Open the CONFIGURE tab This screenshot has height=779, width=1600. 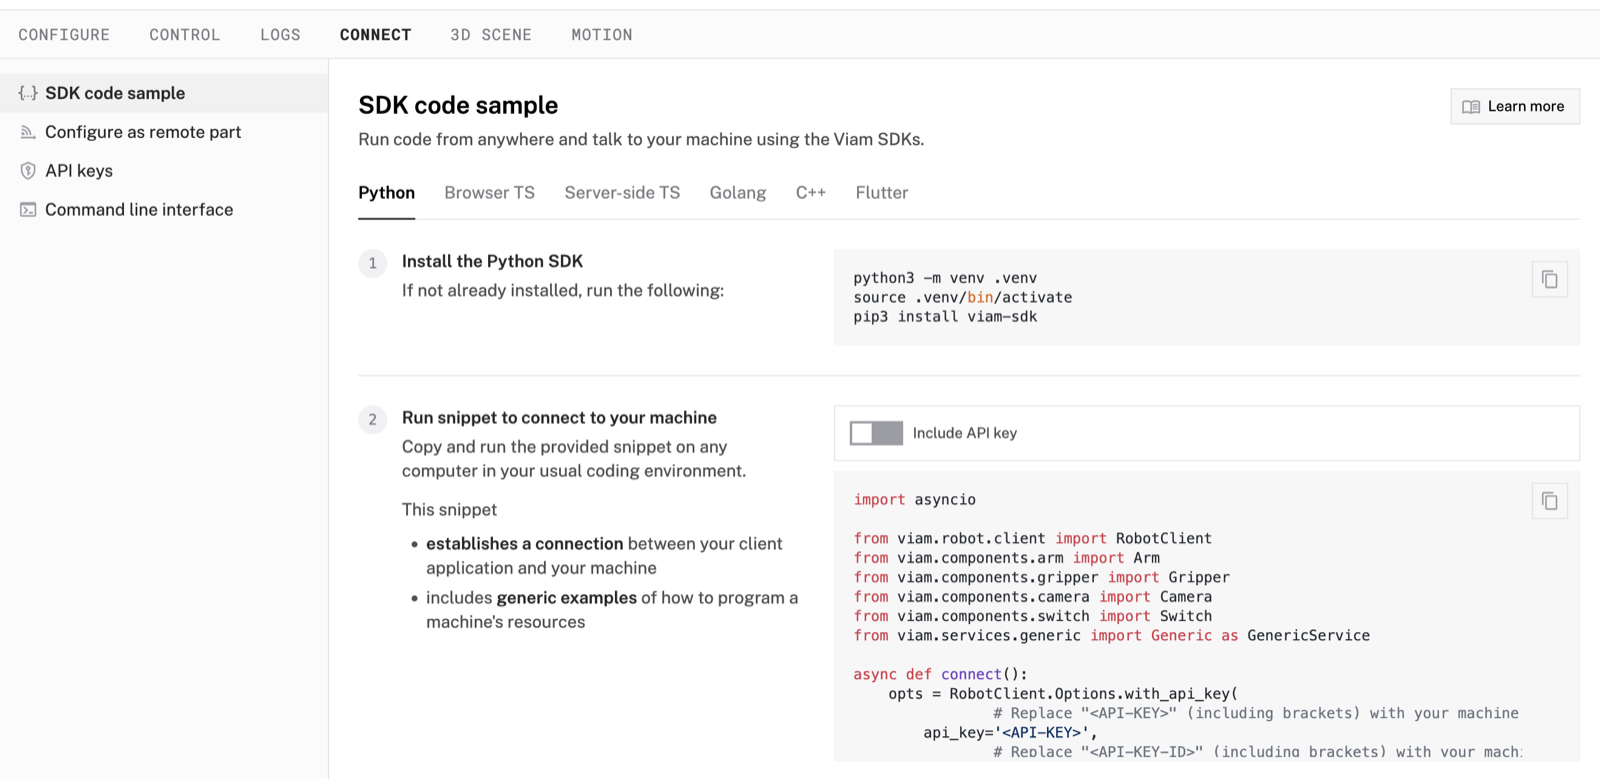click(x=64, y=35)
